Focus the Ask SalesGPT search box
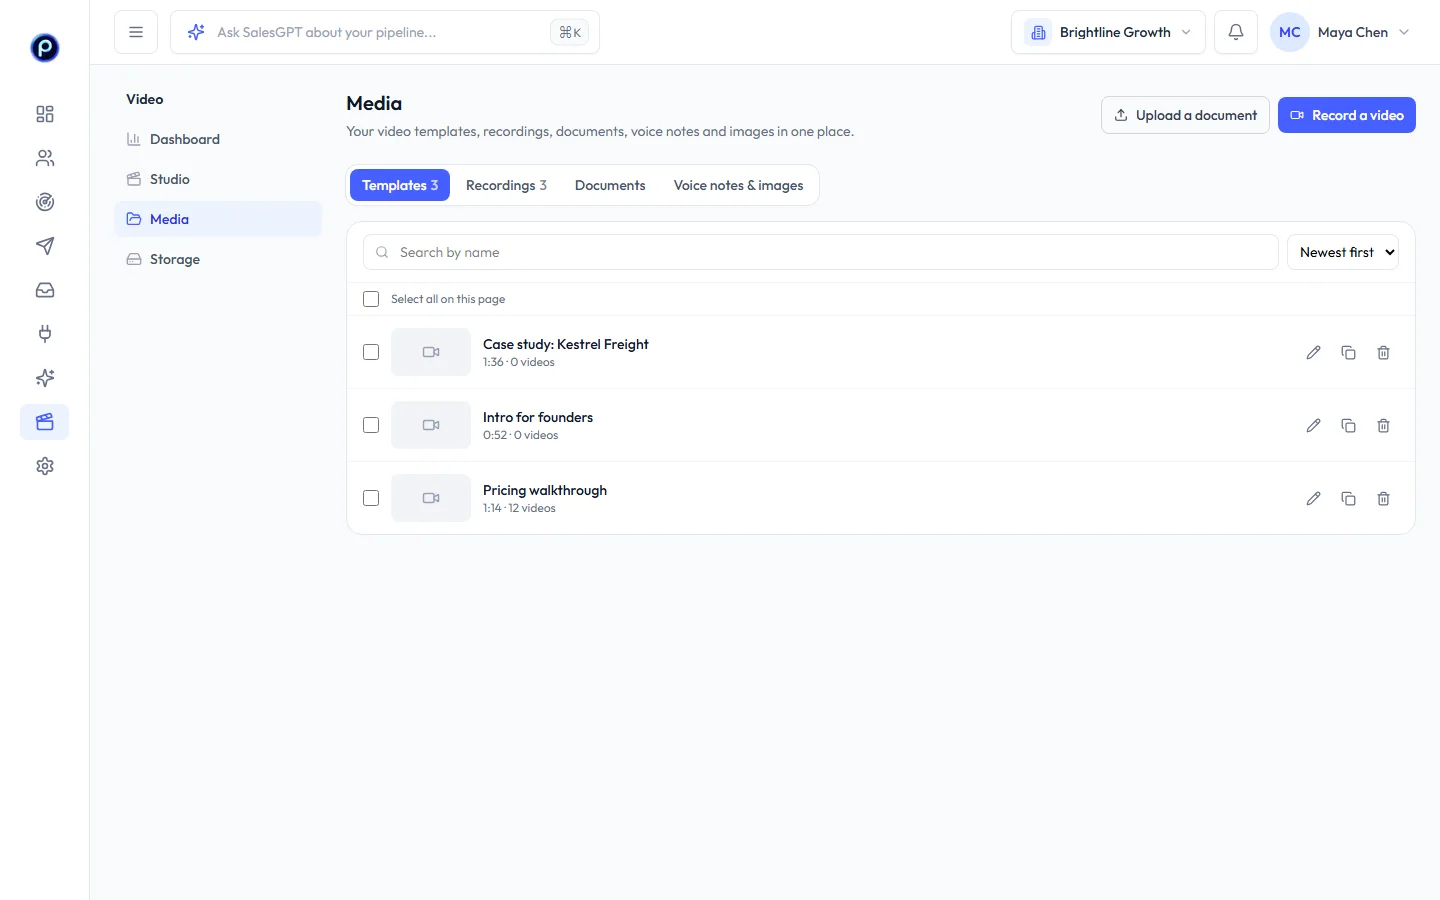 tap(385, 32)
